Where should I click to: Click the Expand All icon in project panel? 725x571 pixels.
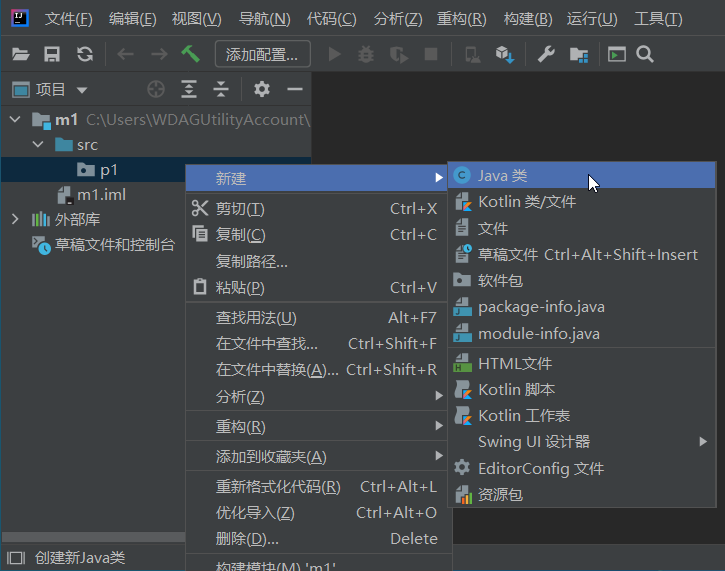188,90
